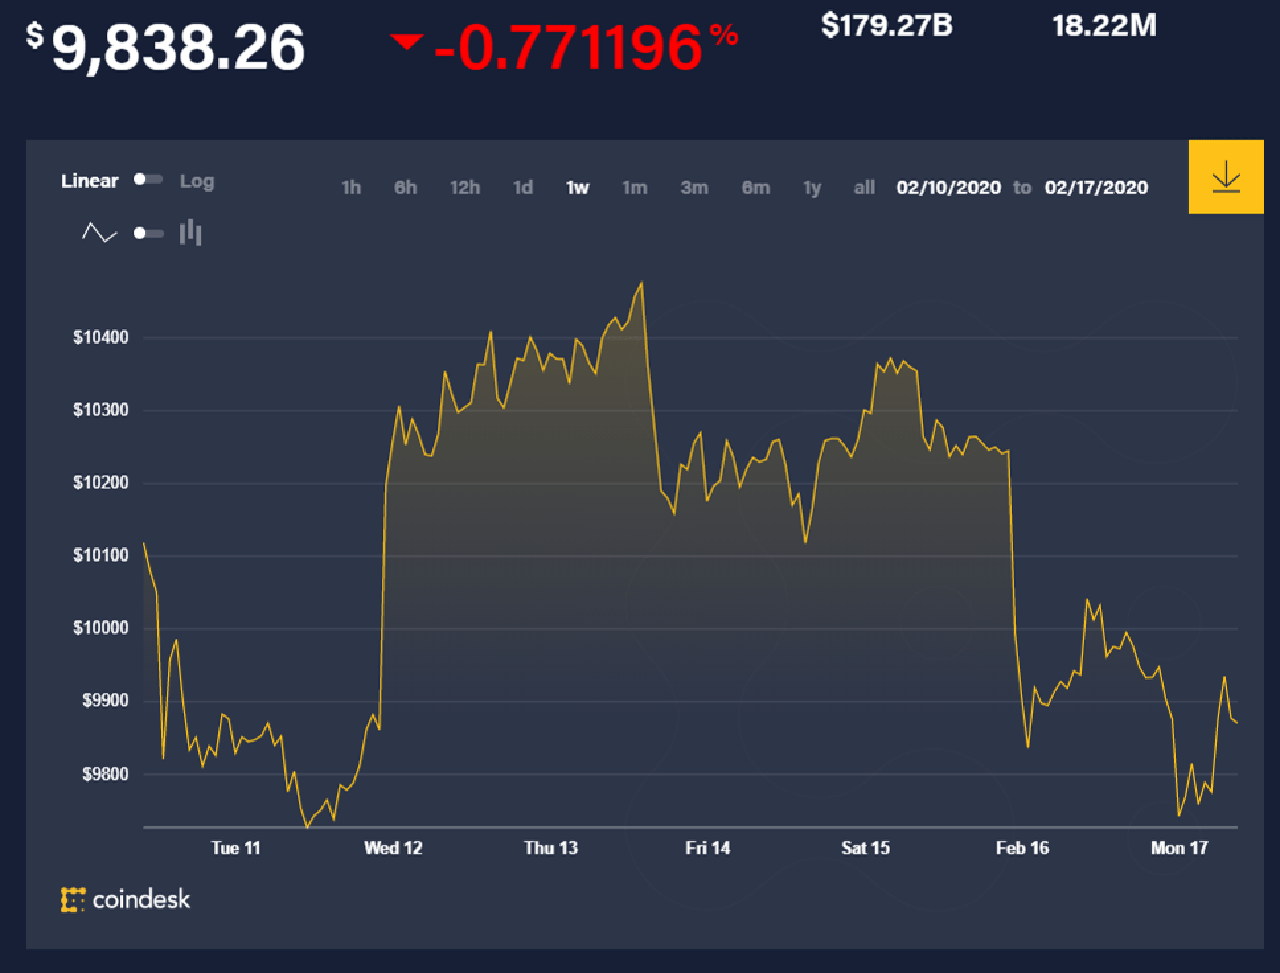
Task: Click the $10300 axis label
Action: (99, 410)
